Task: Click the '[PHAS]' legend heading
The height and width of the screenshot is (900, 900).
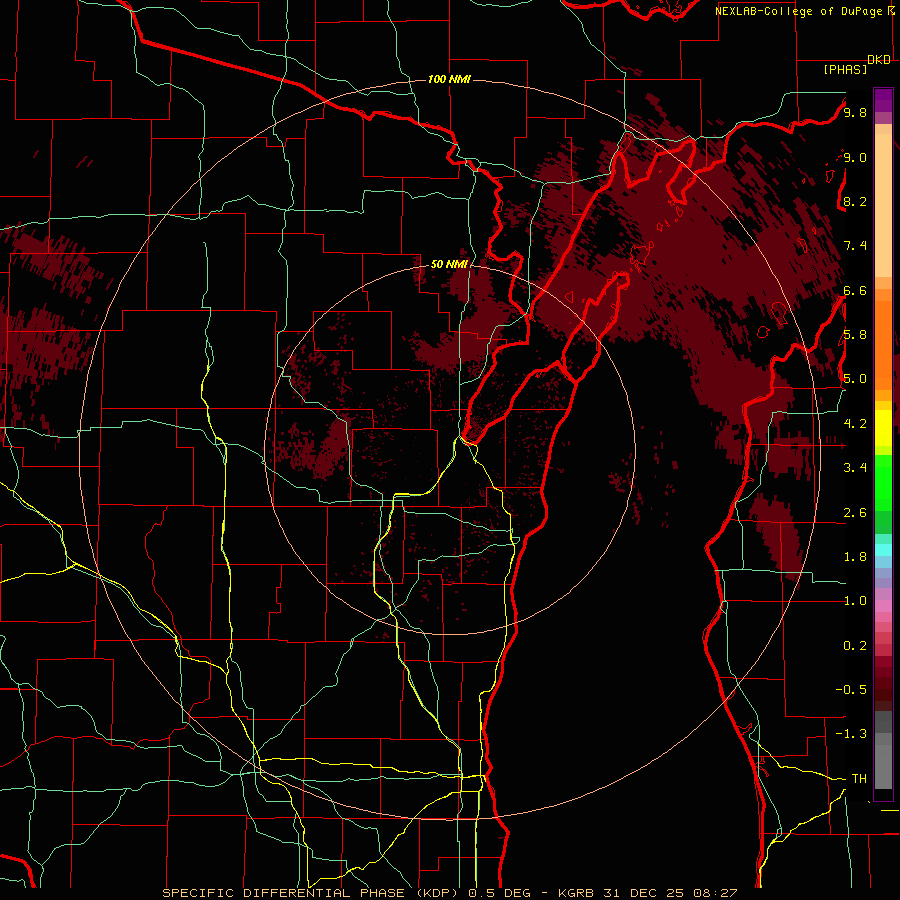Action: 845,69
